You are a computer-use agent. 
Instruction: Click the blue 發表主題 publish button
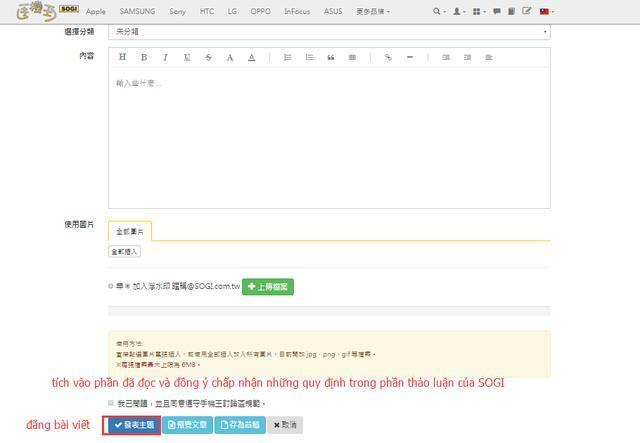tap(132, 425)
